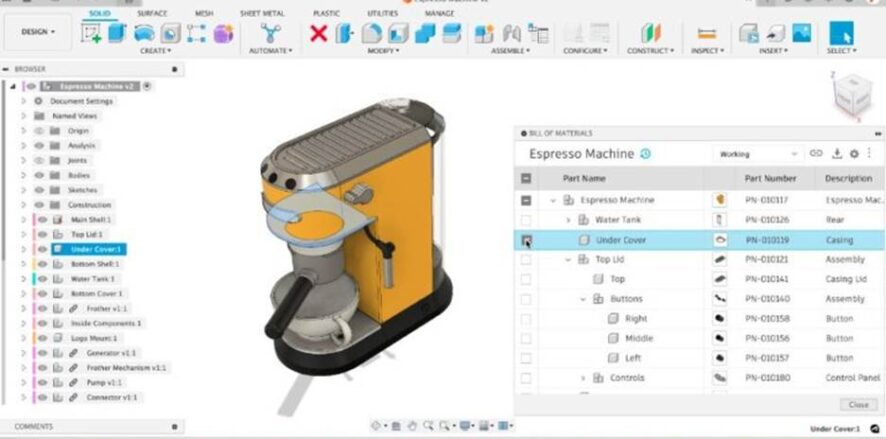The image size is (886, 439).
Task: Open the Working version dropdown
Action: coord(758,154)
